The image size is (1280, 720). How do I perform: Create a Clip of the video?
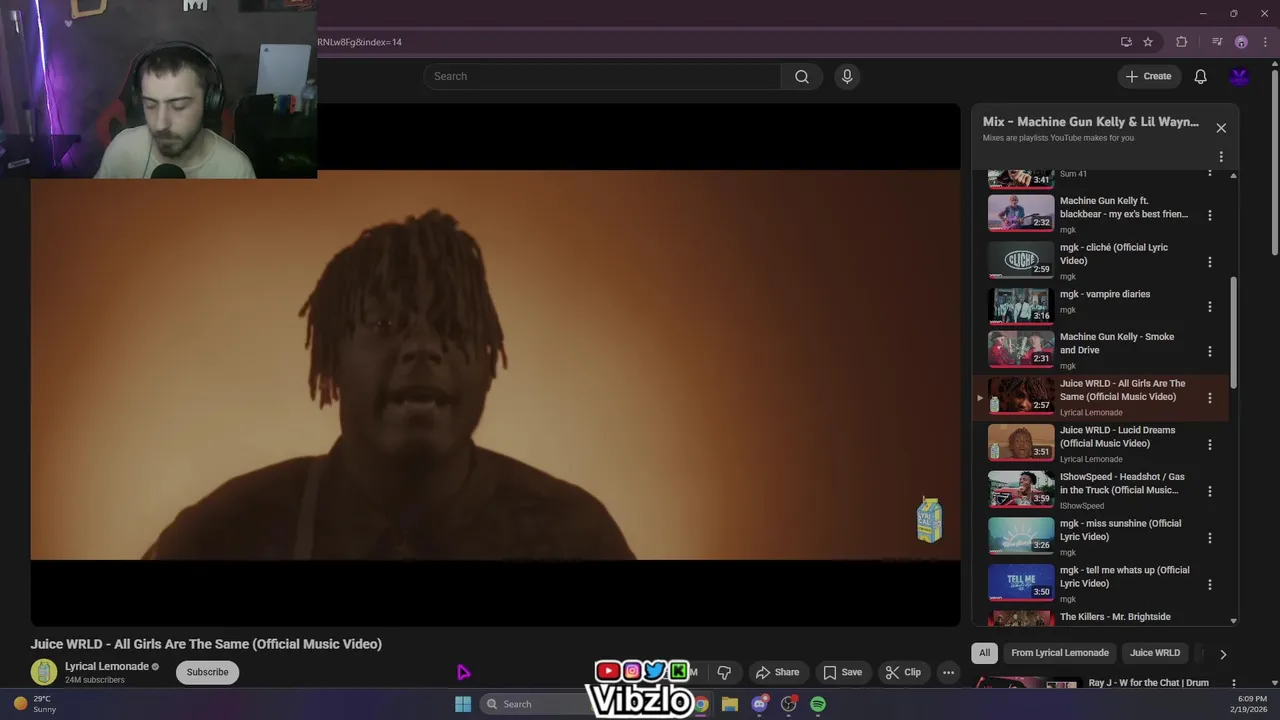(903, 672)
